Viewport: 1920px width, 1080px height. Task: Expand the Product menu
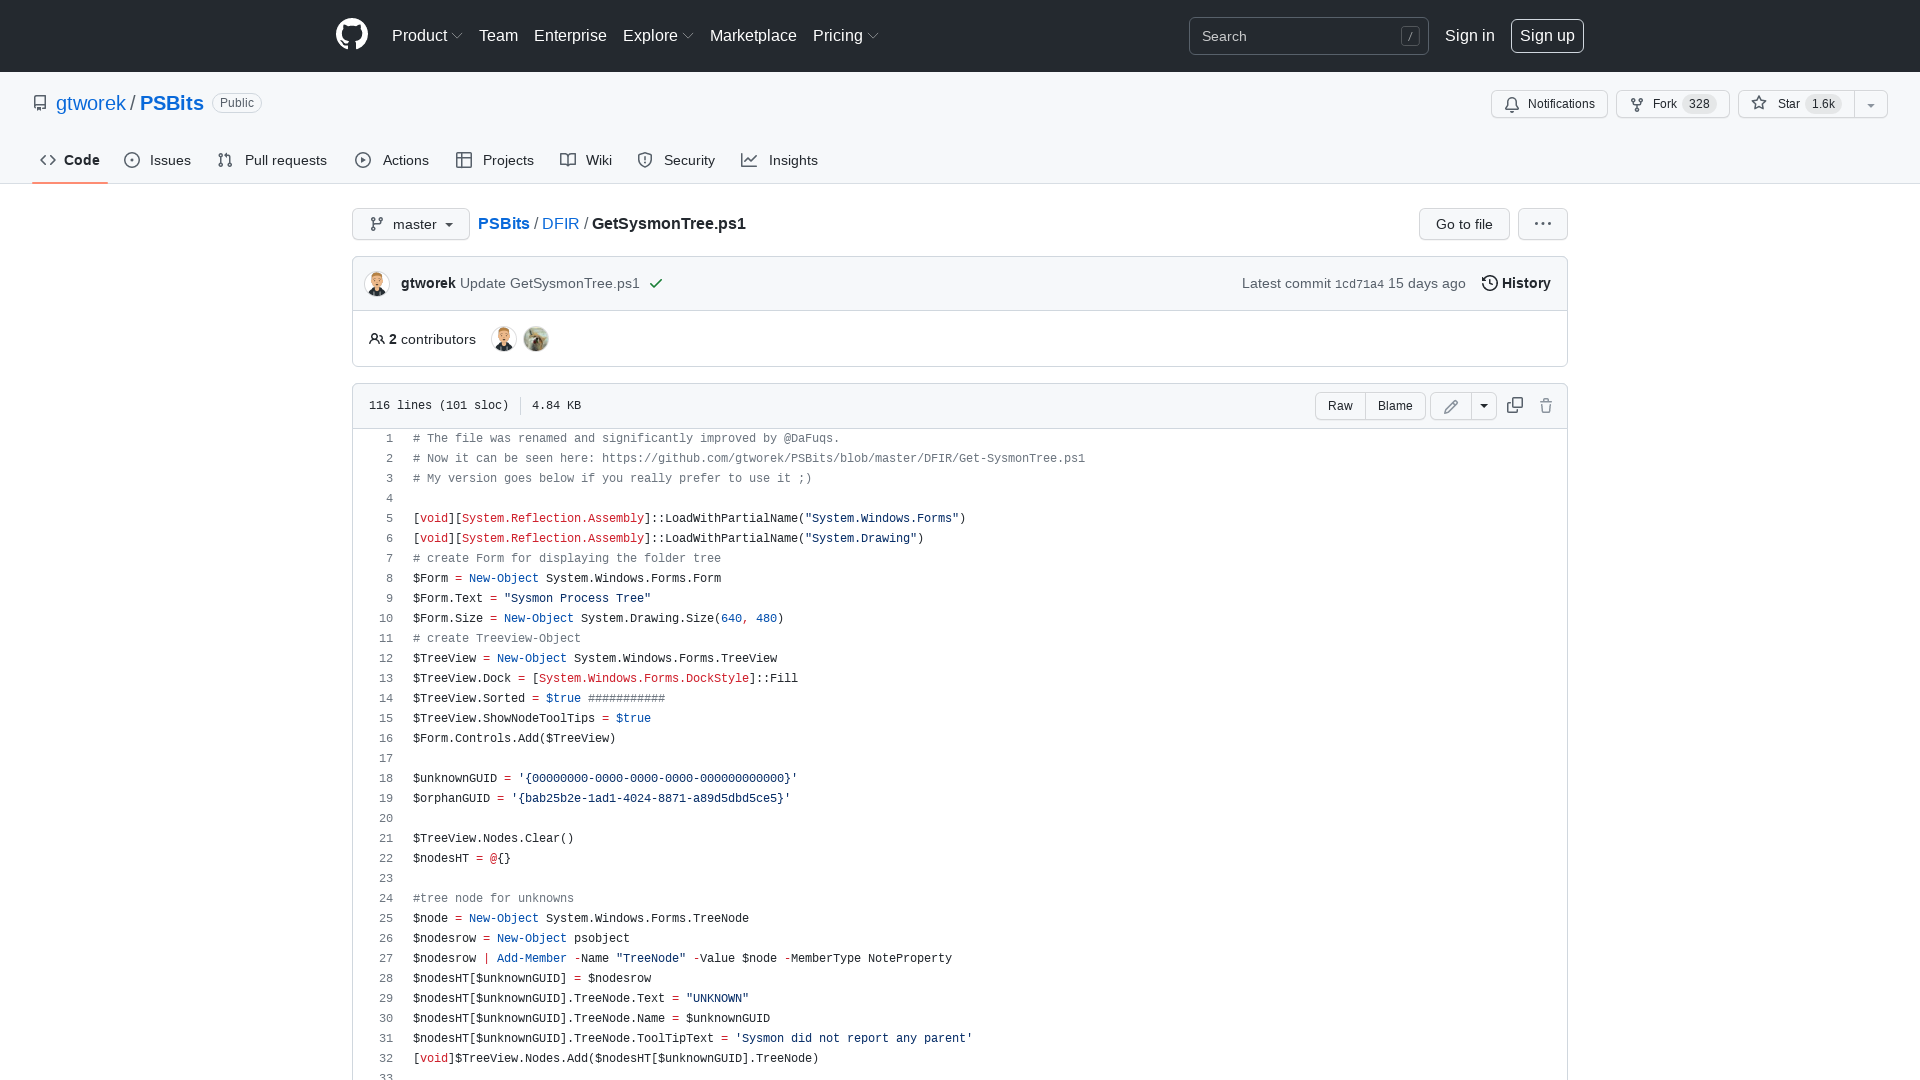[x=427, y=35]
